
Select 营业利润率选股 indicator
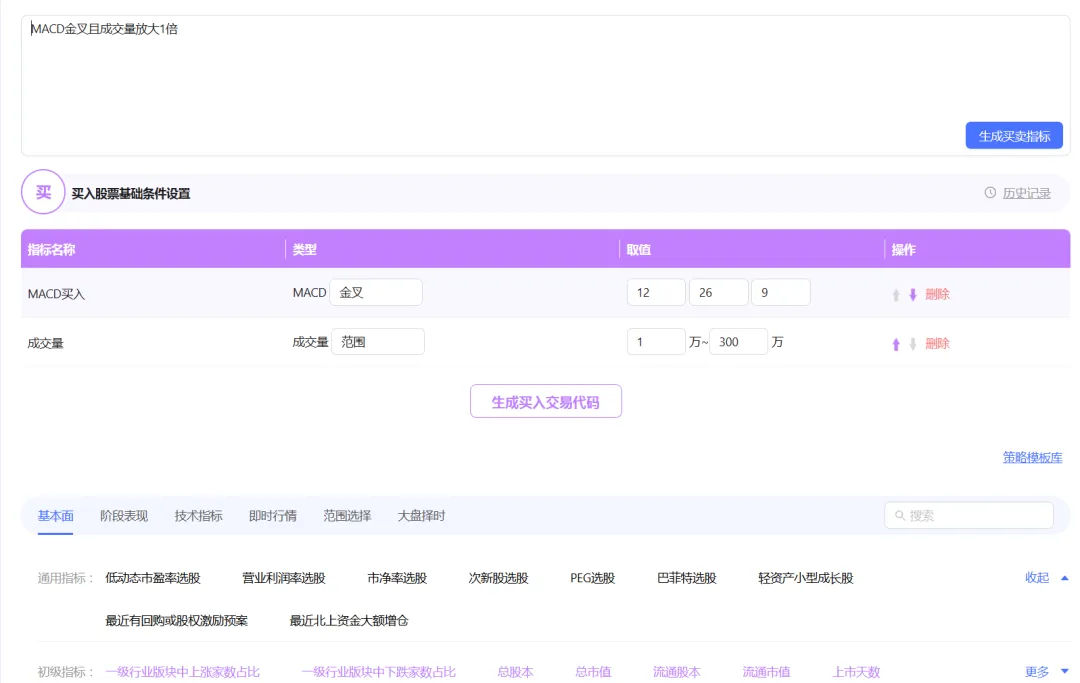[x=284, y=578]
